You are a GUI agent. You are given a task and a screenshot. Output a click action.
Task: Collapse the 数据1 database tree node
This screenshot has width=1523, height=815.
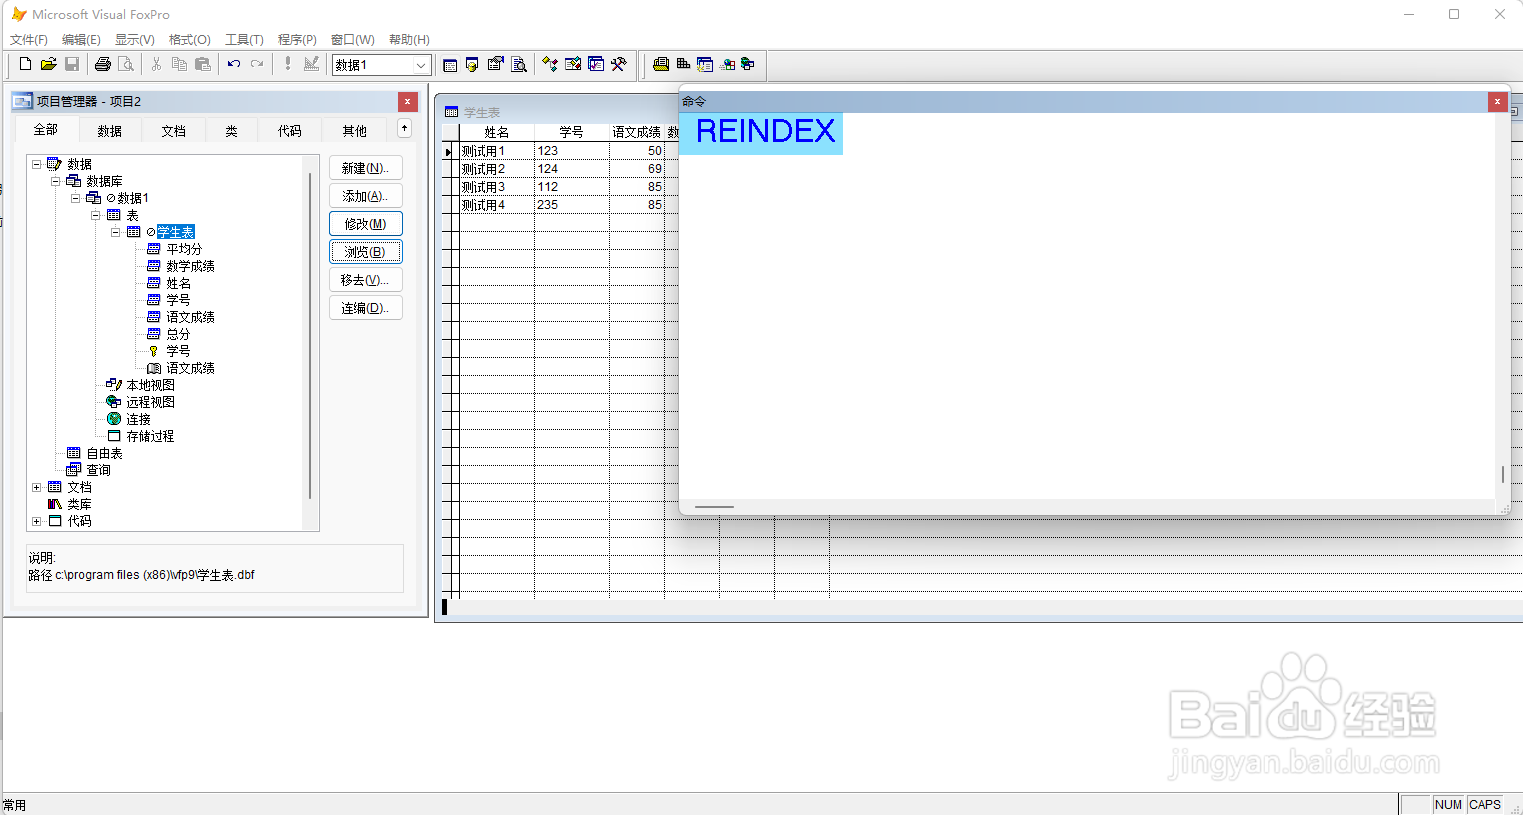point(75,198)
